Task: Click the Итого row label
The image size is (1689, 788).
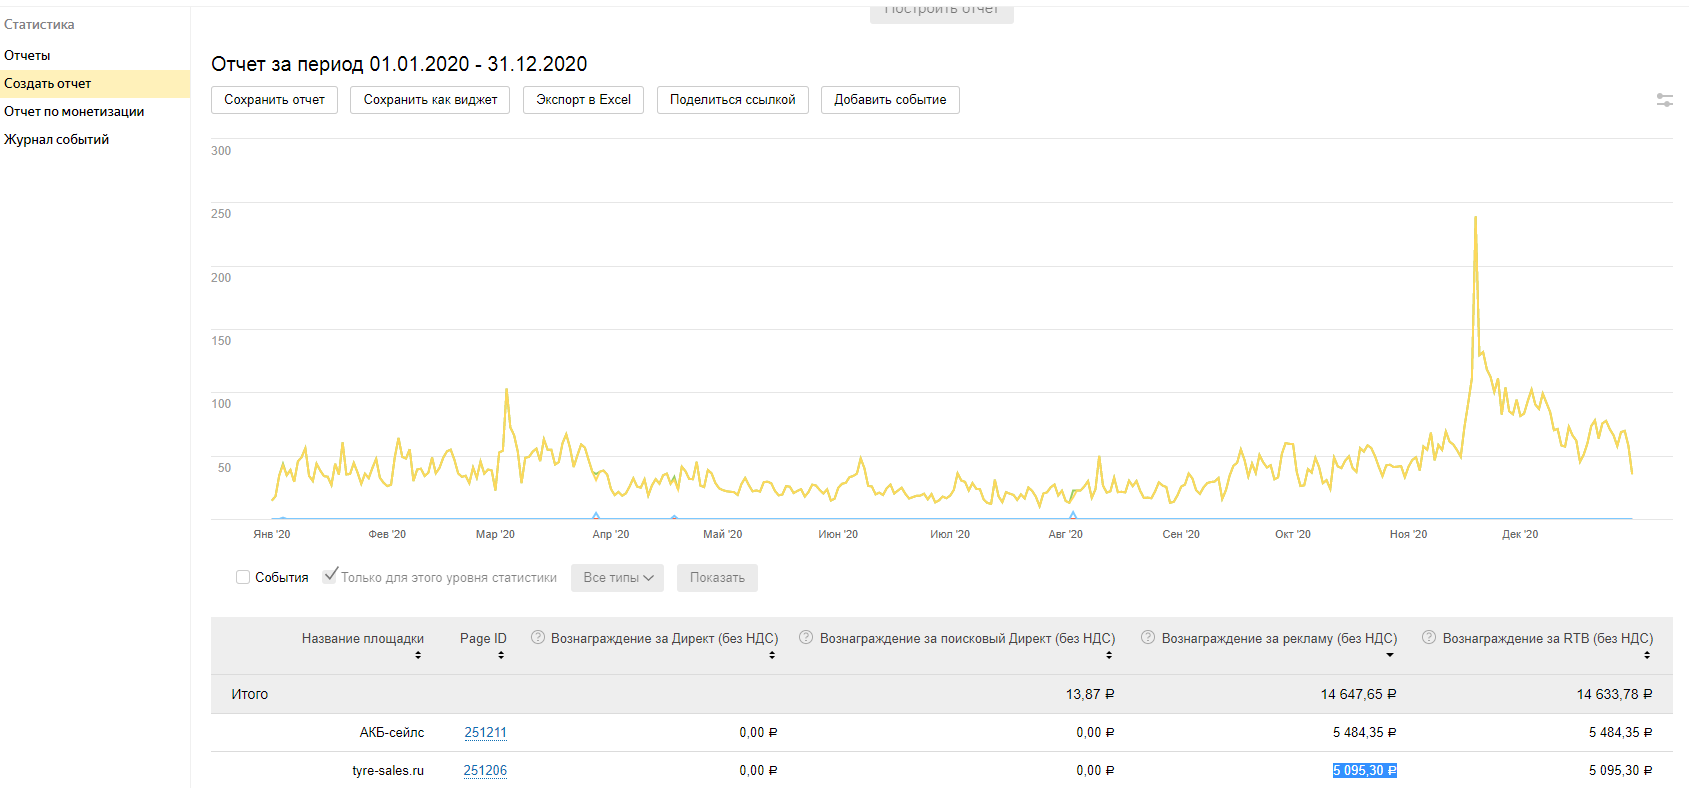Action: [250, 694]
